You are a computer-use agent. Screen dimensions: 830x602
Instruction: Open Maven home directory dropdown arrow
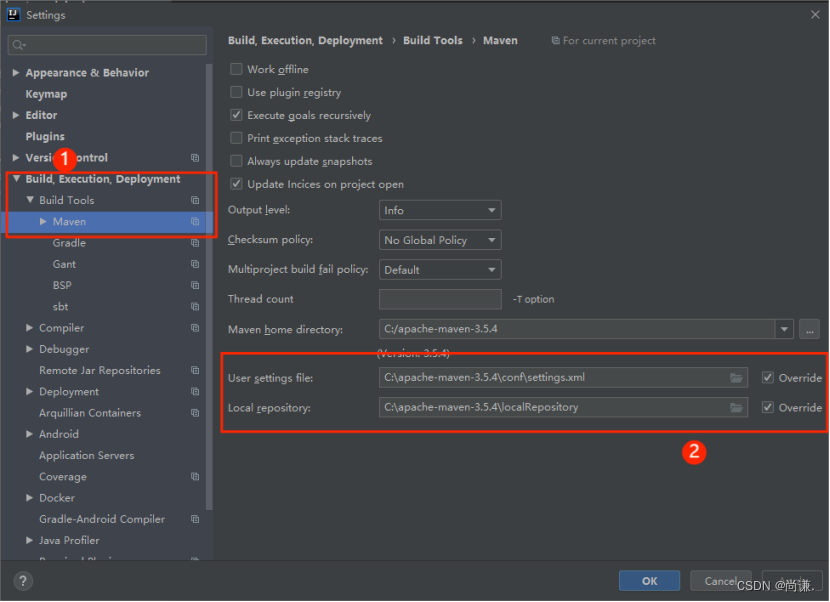click(784, 329)
